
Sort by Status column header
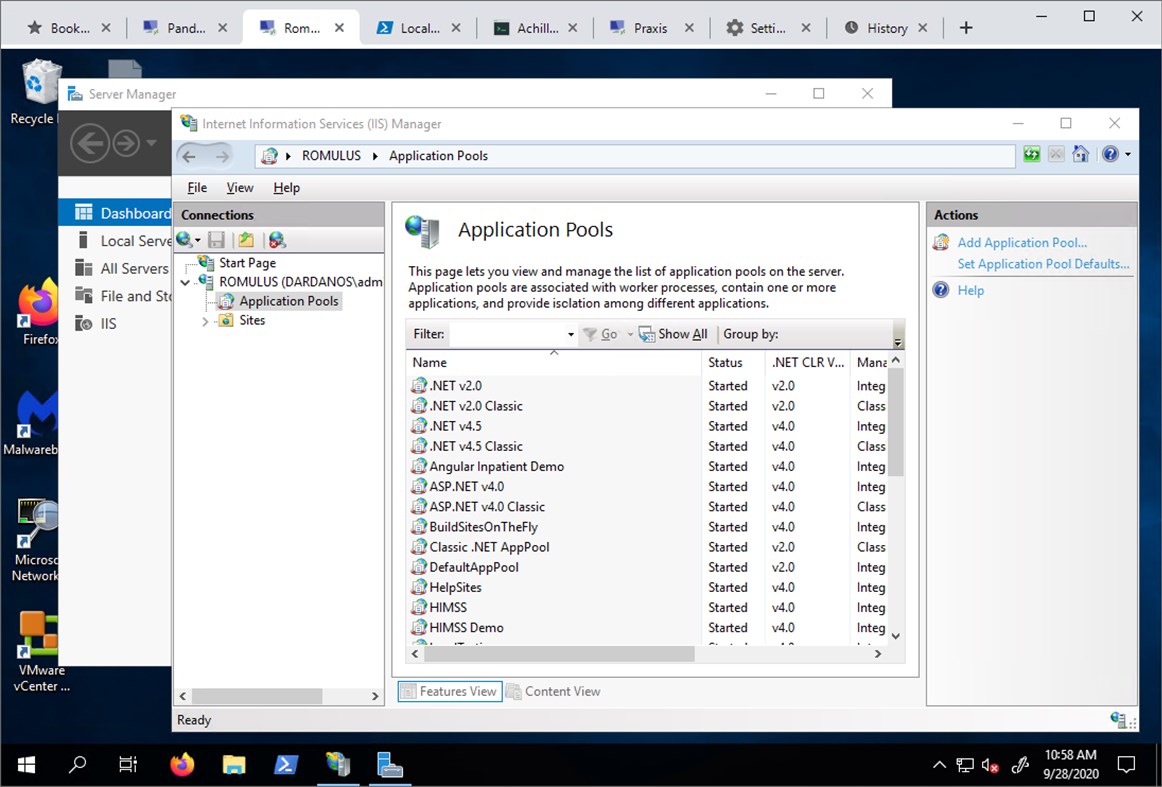pos(732,362)
